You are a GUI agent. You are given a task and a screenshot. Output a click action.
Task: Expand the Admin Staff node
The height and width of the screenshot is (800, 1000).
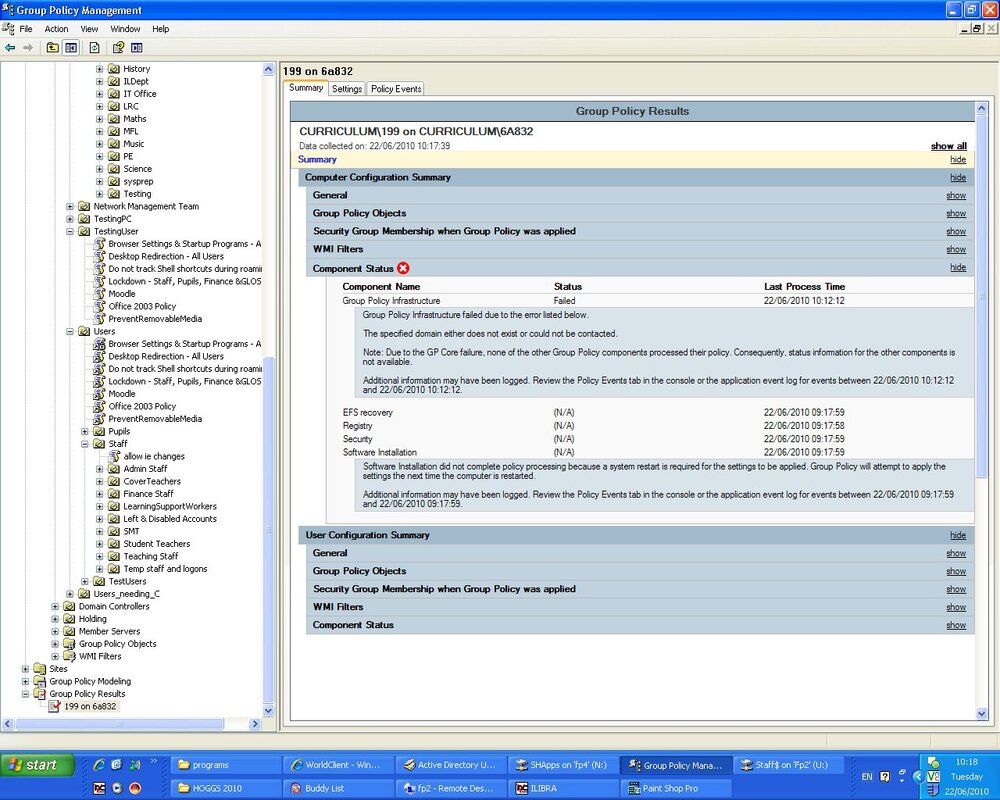(99, 469)
